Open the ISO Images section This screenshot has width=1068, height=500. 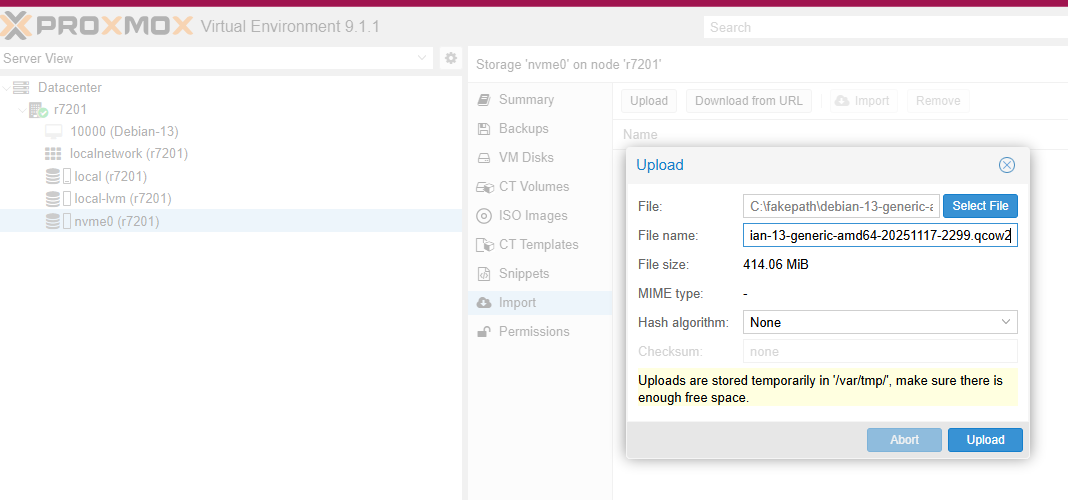pos(532,216)
